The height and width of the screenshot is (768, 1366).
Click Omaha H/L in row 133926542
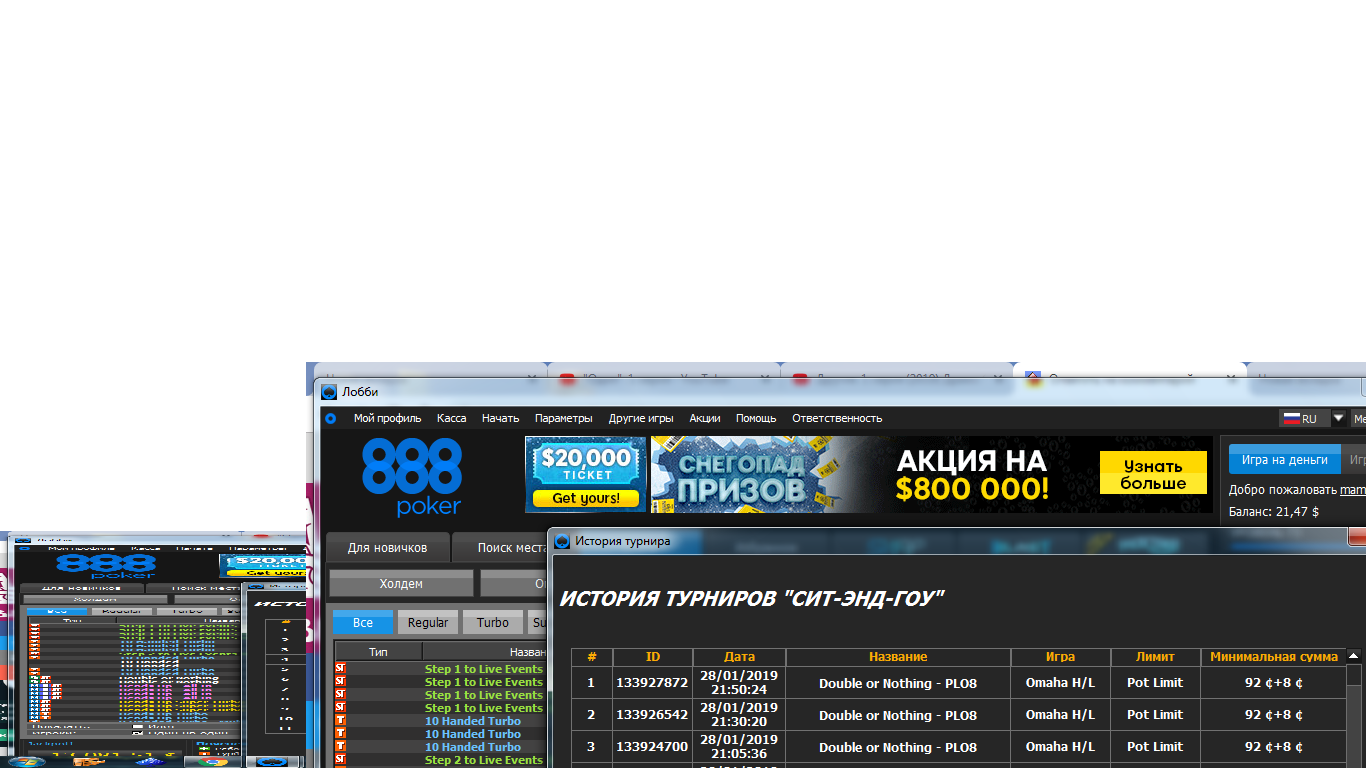pyautogui.click(x=1060, y=715)
